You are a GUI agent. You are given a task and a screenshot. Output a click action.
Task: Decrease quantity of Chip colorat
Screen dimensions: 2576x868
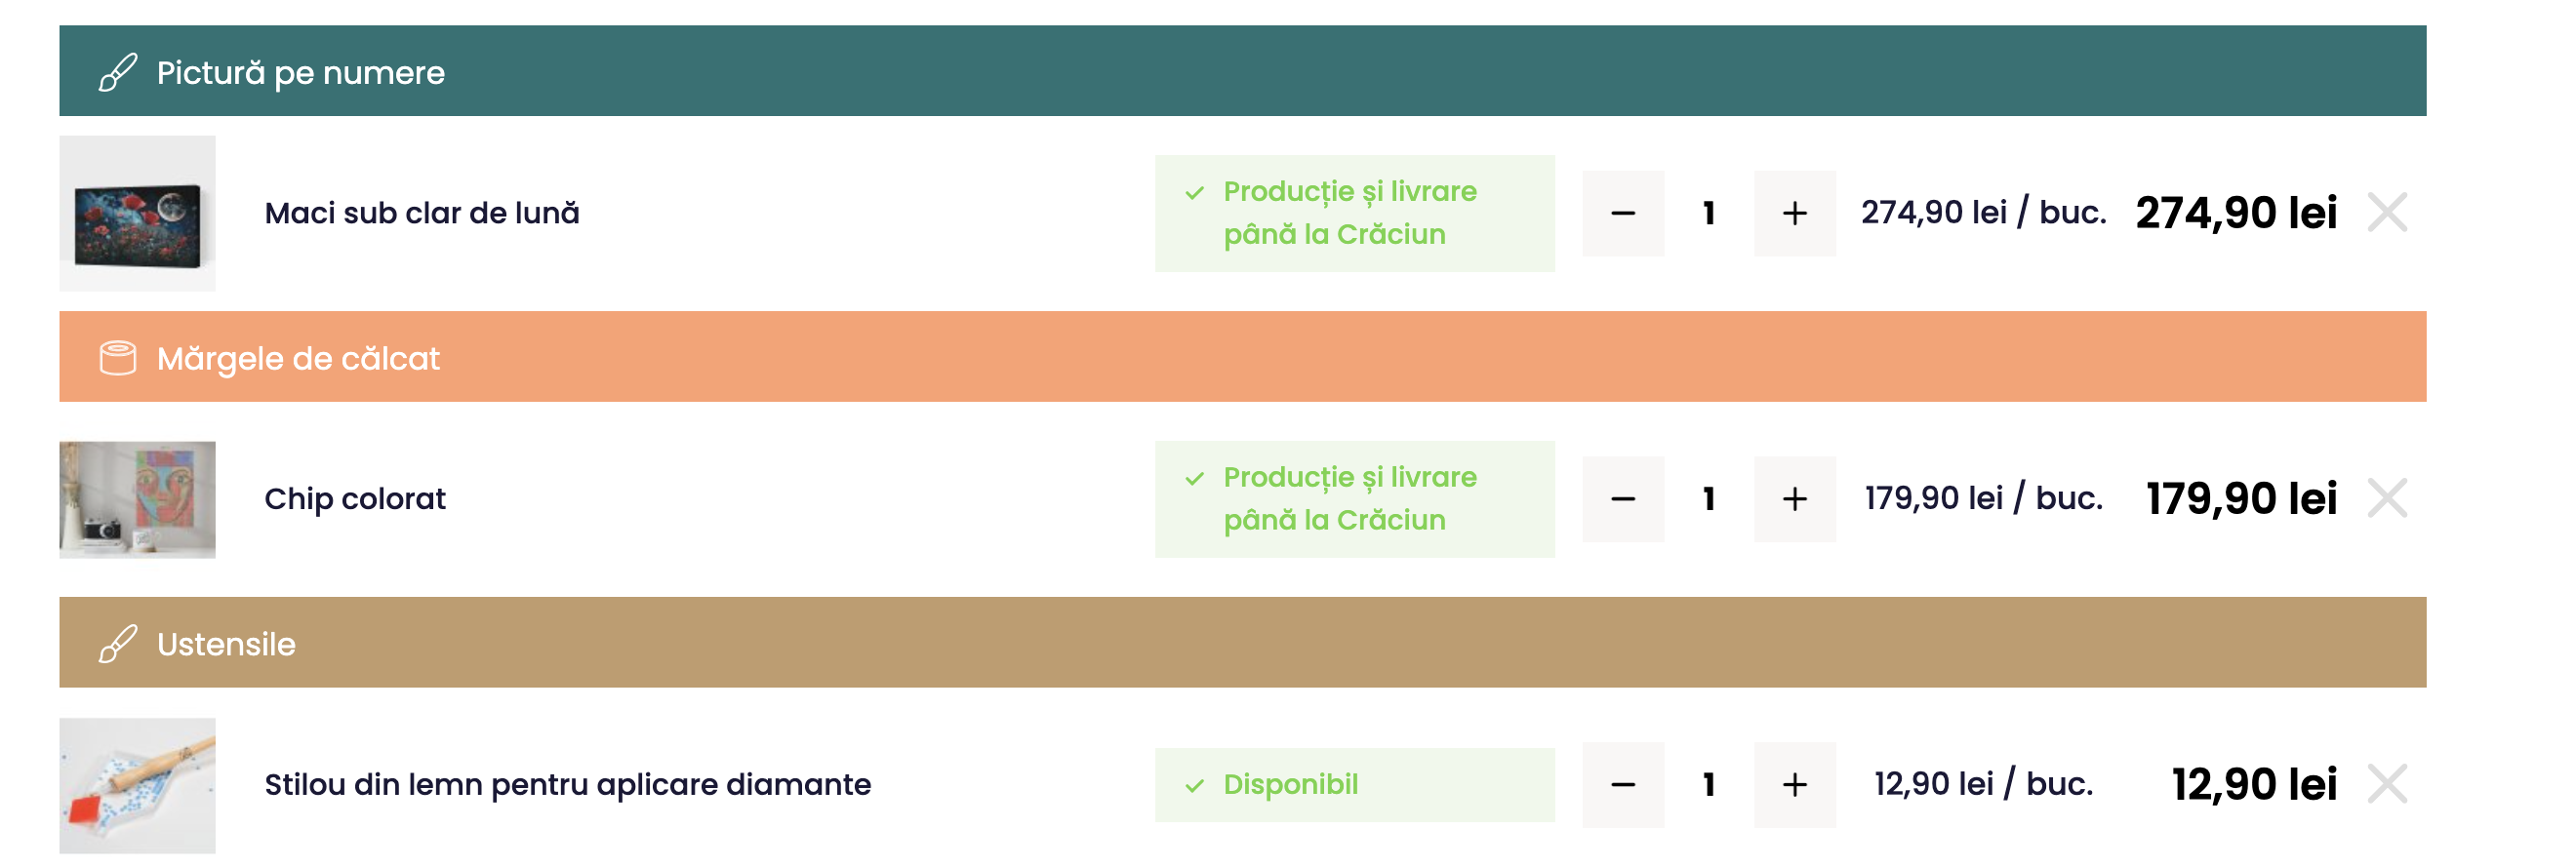click(1623, 498)
